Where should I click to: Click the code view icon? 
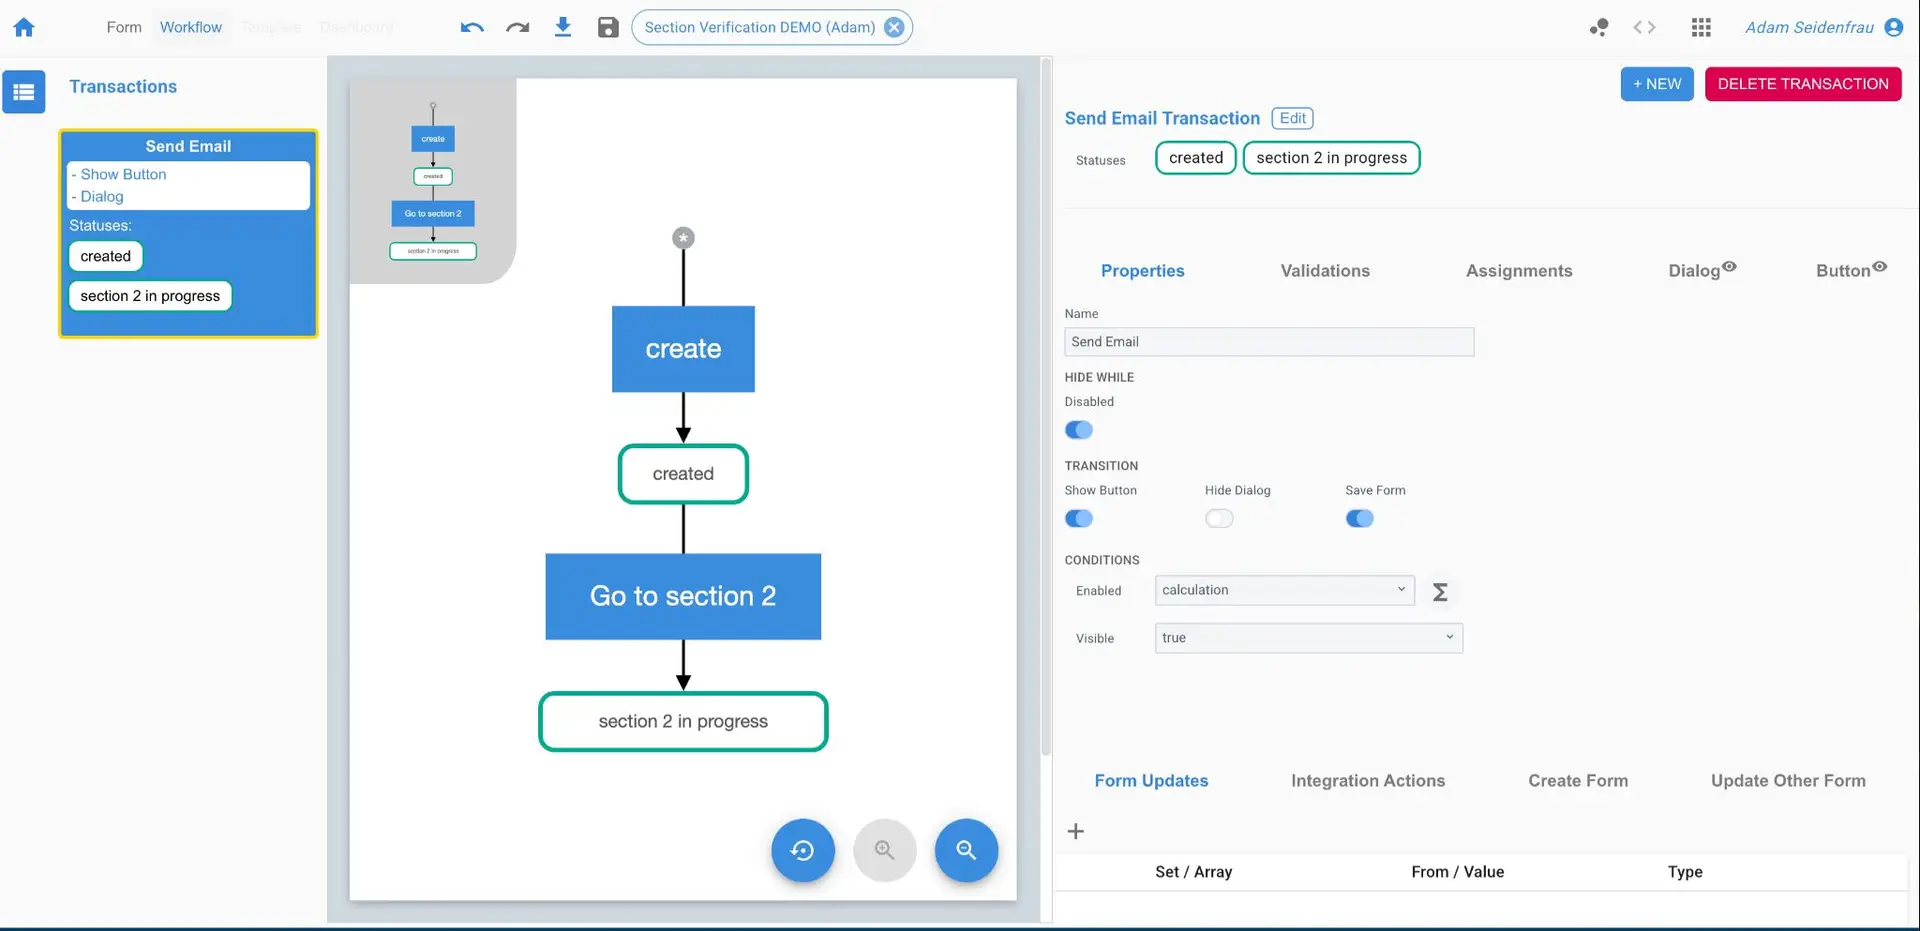click(1643, 27)
